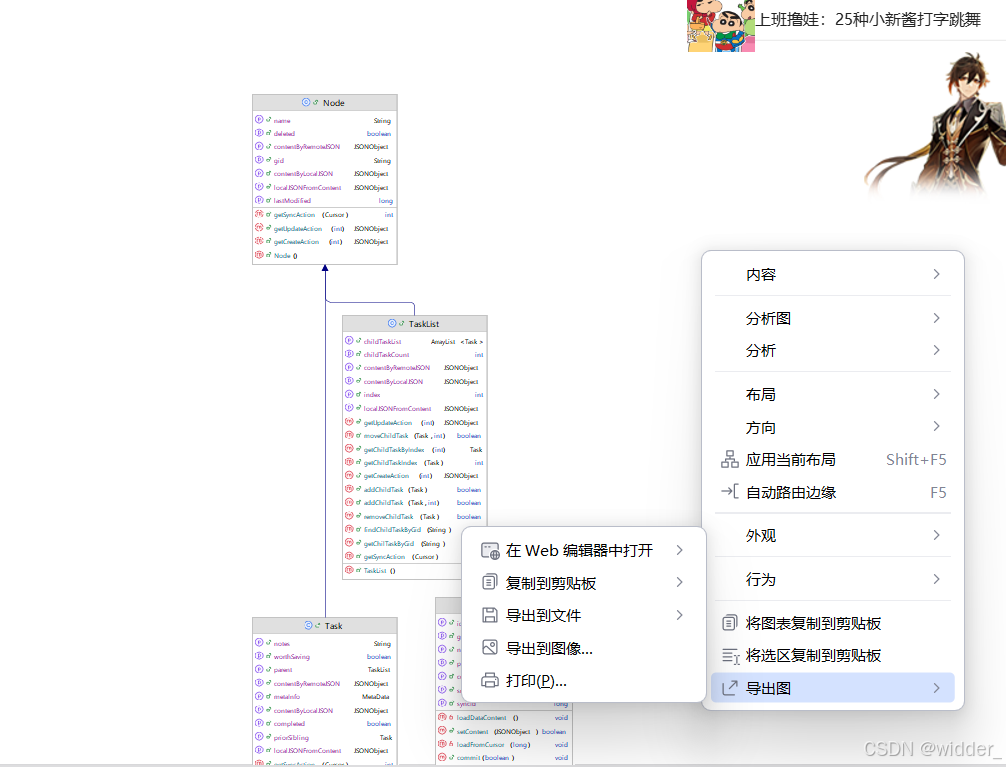
Task: Expand the 外观 submenu chevron
Action: tap(937, 535)
